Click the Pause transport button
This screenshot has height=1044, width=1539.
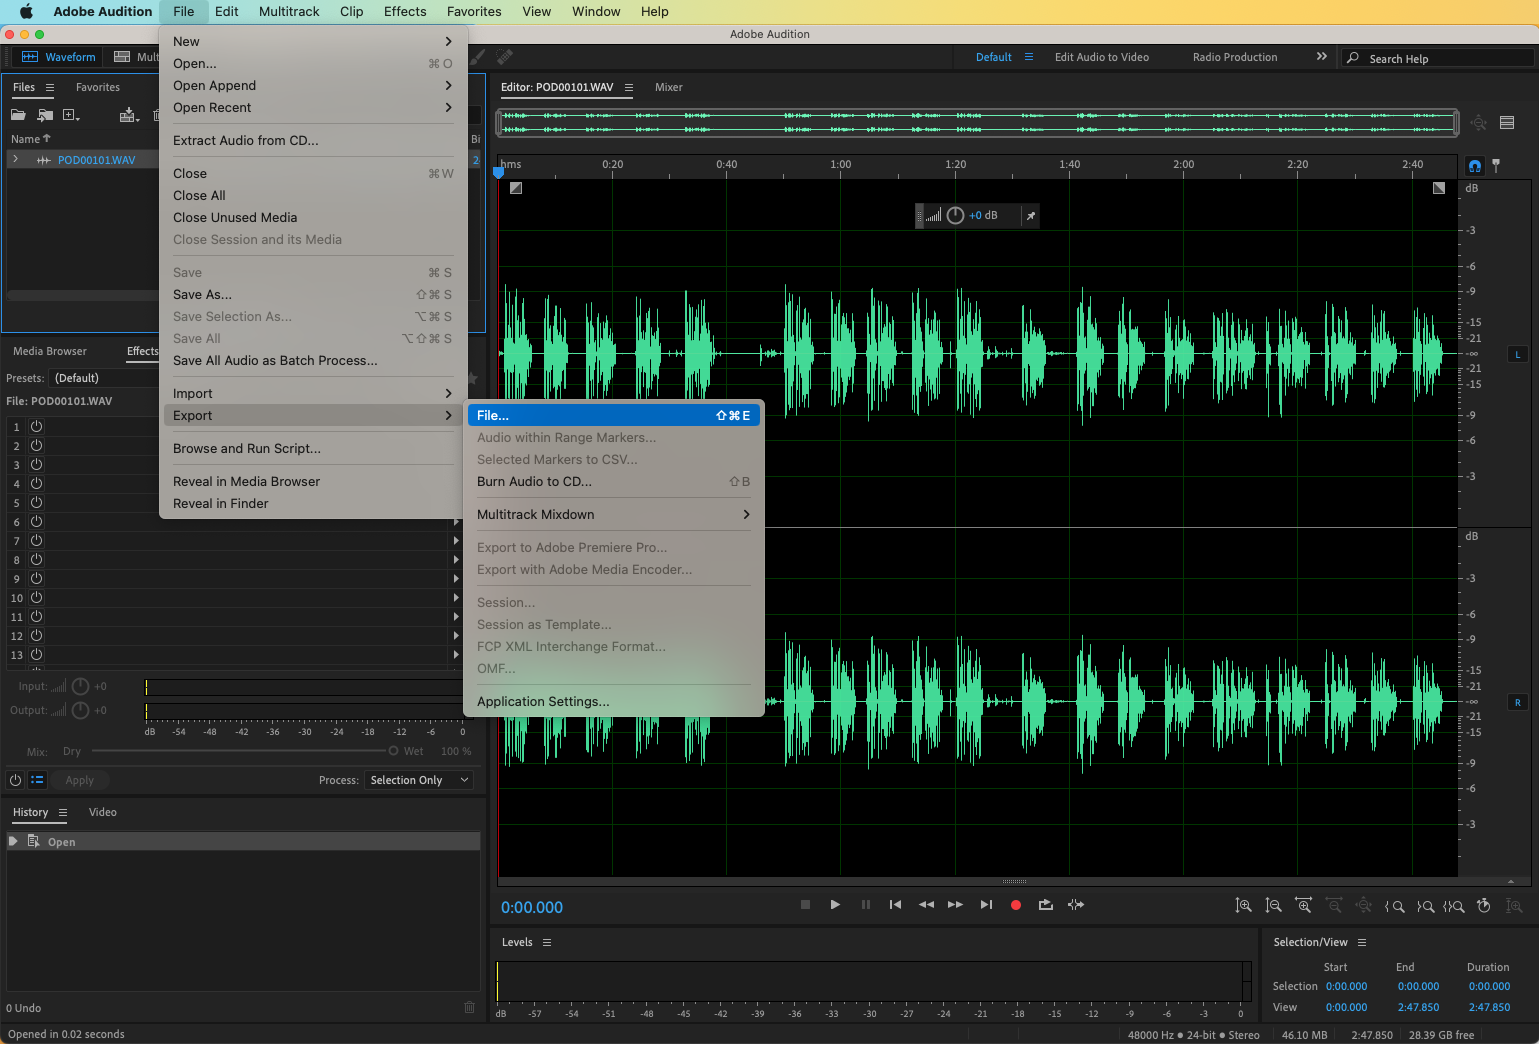(x=866, y=905)
